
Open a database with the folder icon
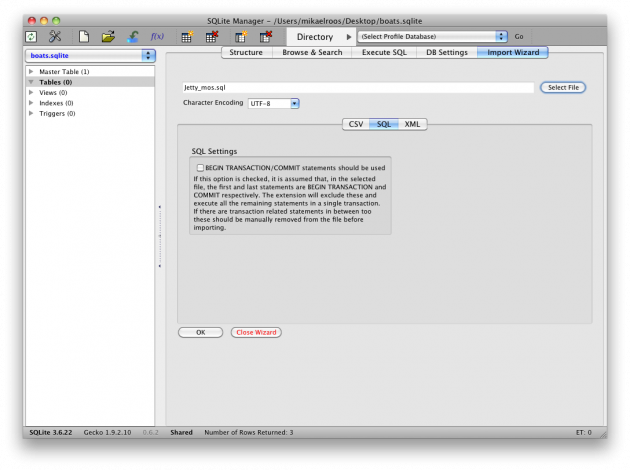pyautogui.click(x=108, y=37)
